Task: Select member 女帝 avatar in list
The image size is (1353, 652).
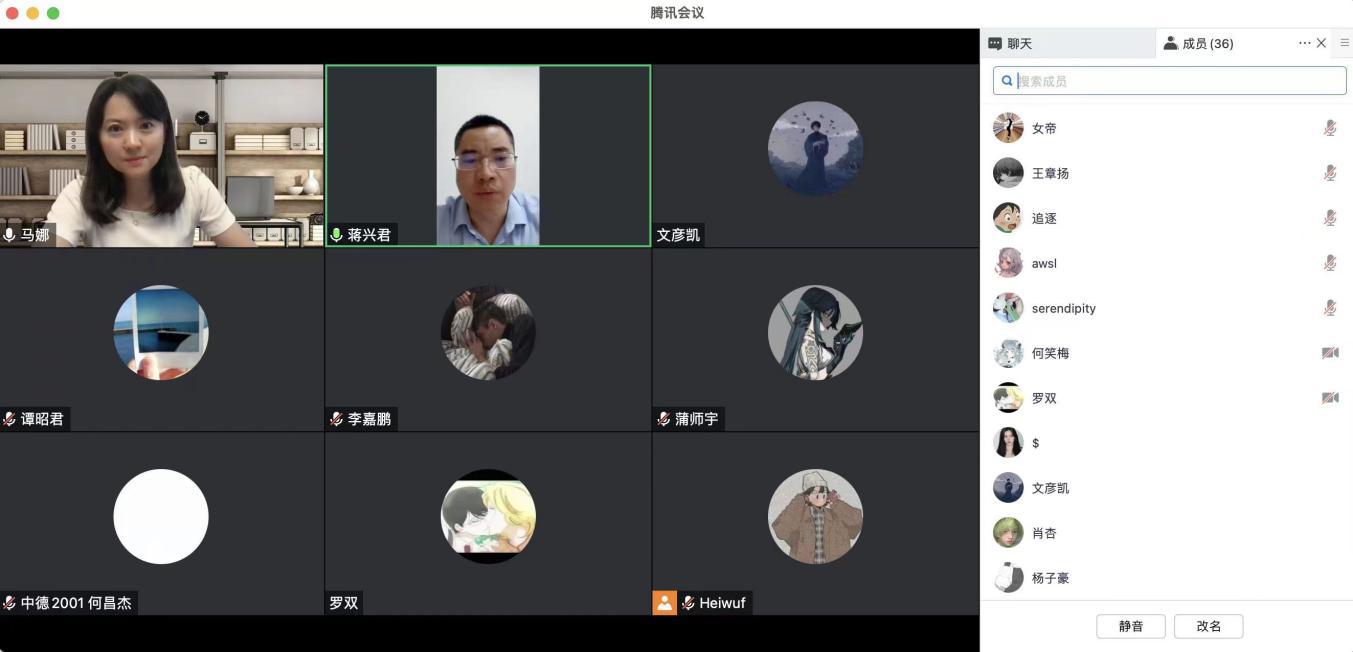Action: tap(1008, 128)
